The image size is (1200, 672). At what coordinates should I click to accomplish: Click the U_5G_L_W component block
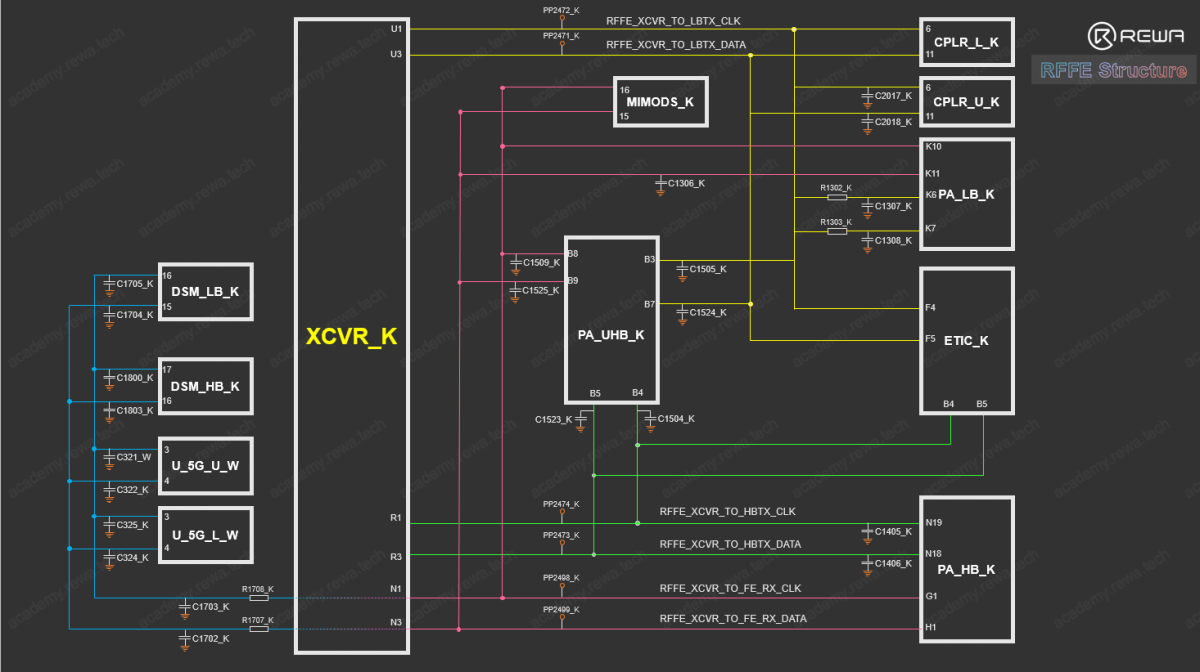tap(206, 535)
